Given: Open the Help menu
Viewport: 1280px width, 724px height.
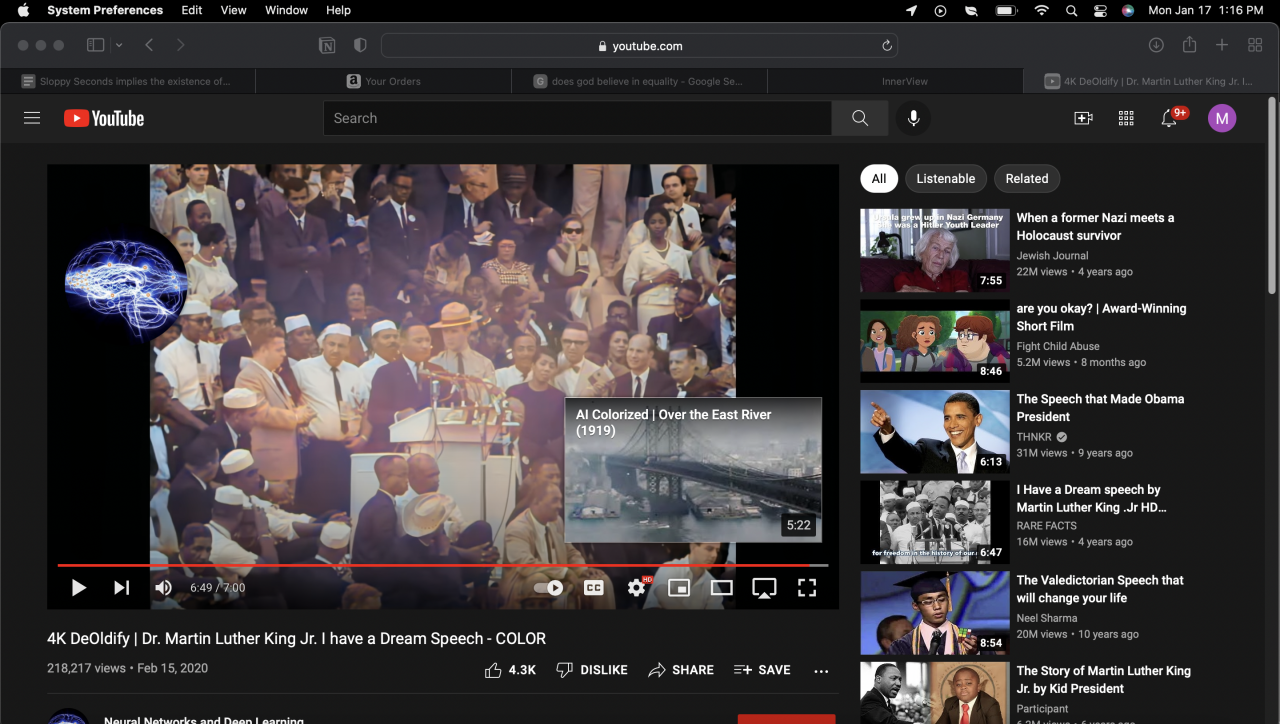Looking at the screenshot, I should point(339,10).
